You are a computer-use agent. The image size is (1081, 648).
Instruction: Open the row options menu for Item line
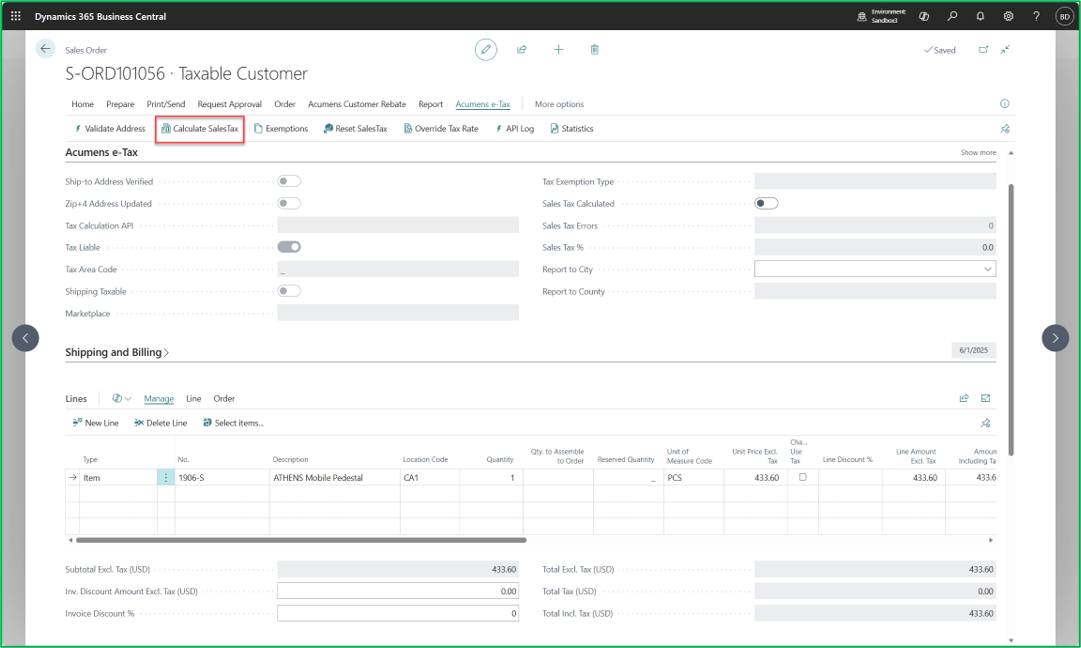165,477
